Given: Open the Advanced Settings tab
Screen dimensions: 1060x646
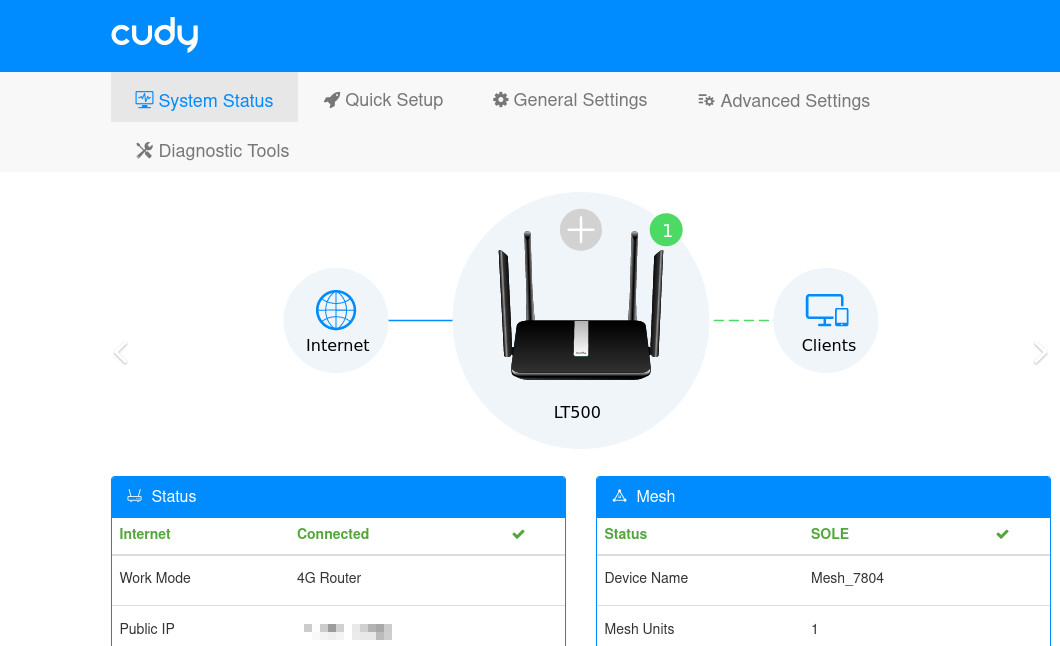Looking at the screenshot, I should point(784,101).
